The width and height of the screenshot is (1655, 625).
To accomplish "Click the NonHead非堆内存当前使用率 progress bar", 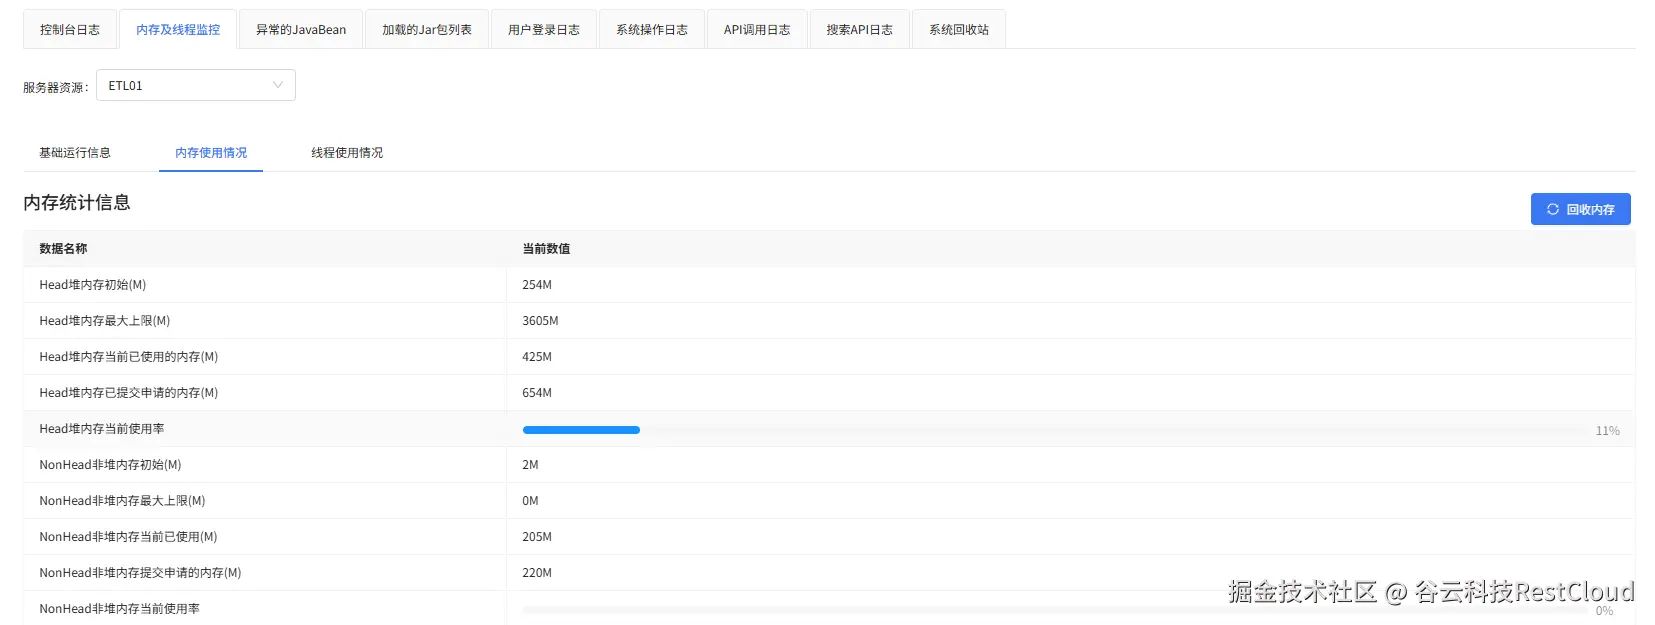I will pos(1054,609).
